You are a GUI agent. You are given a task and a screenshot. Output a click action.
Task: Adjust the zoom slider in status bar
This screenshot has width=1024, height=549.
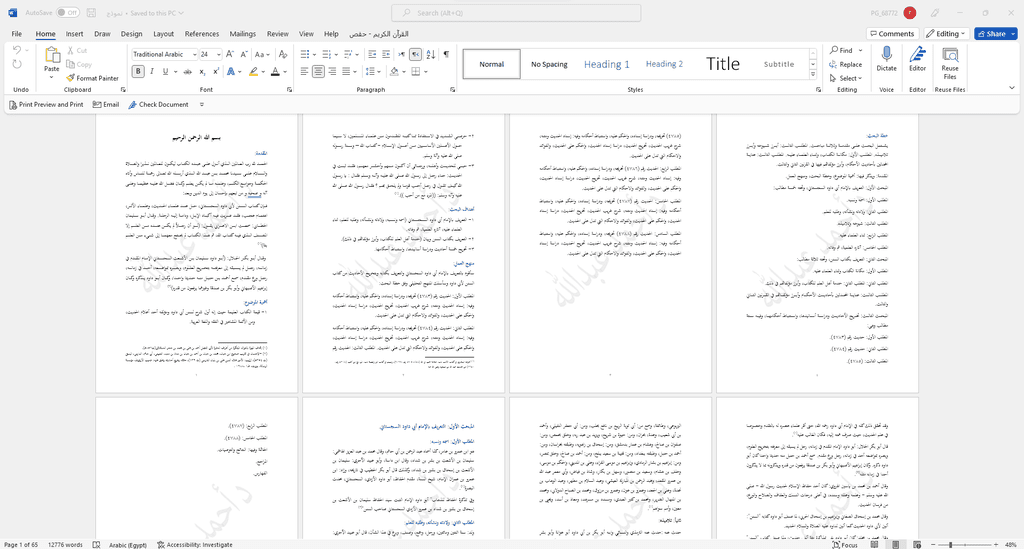pos(963,544)
